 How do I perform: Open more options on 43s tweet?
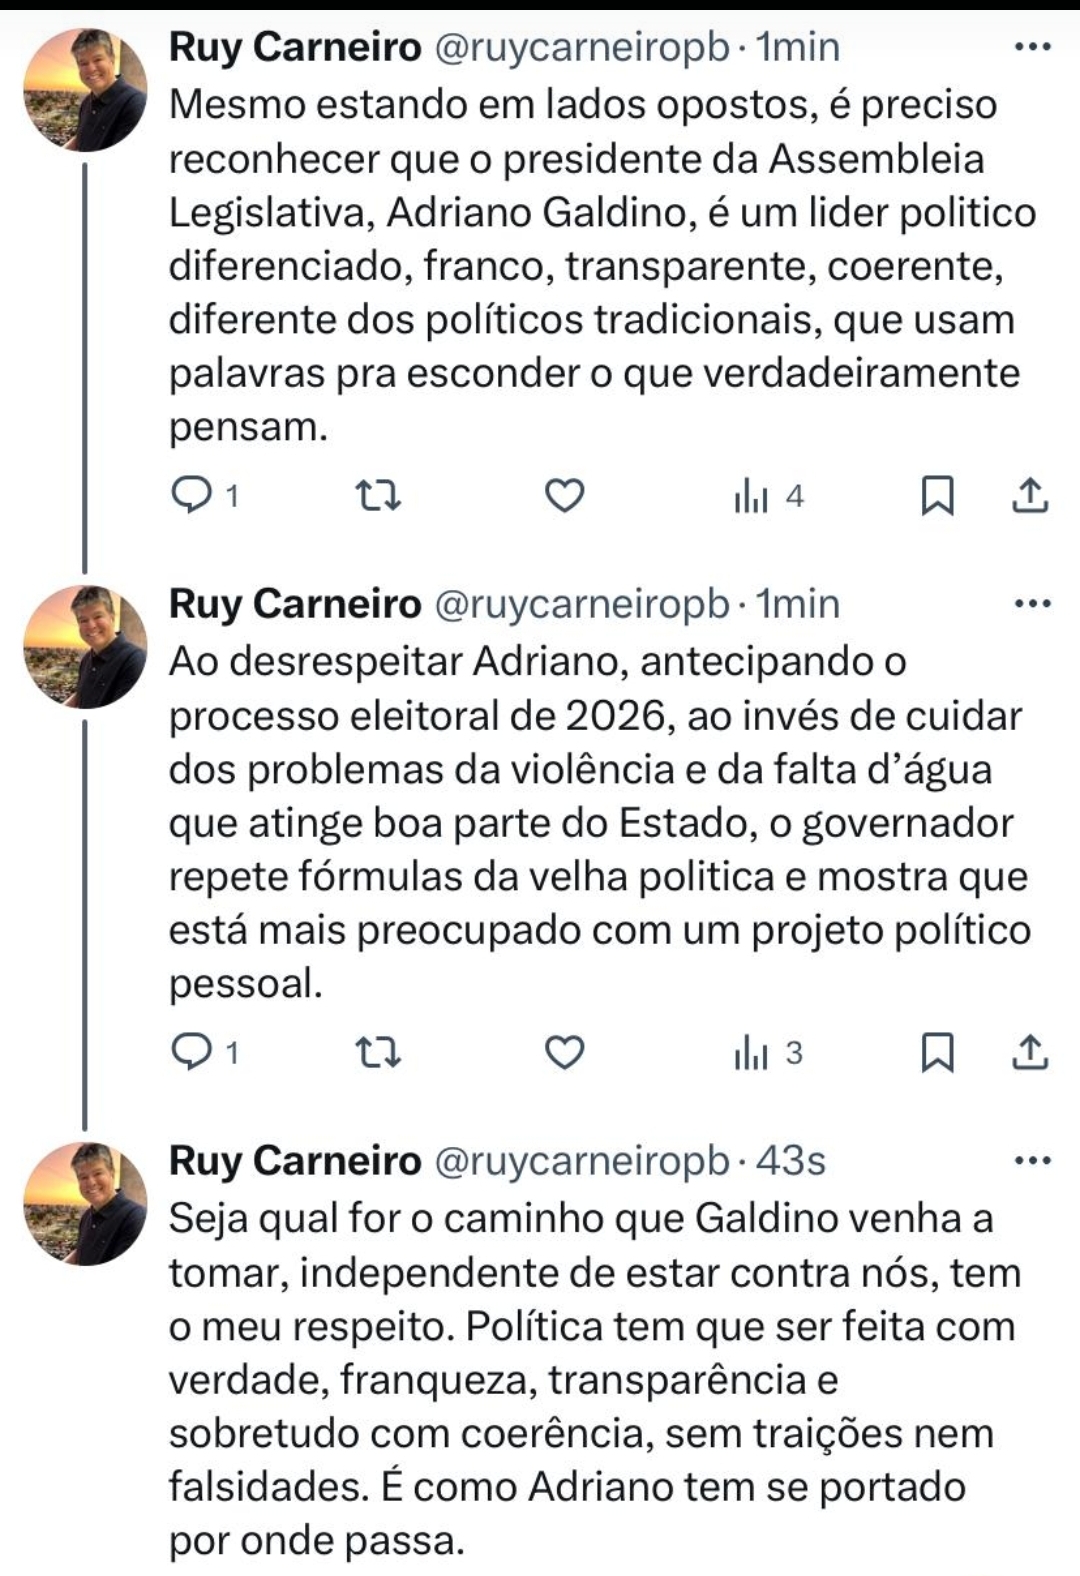click(x=1032, y=1160)
